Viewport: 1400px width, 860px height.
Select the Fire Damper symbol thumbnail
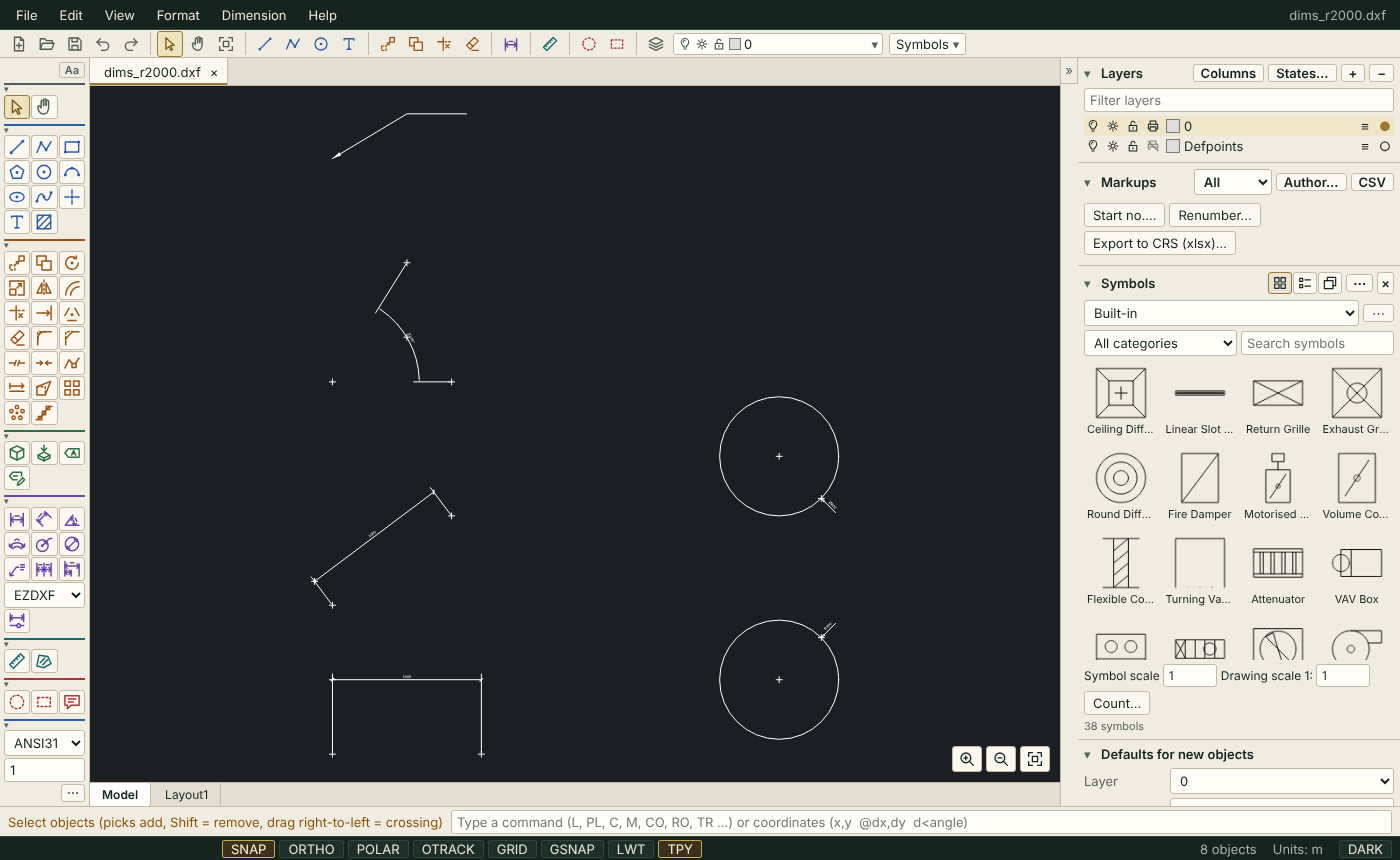pyautogui.click(x=1200, y=486)
